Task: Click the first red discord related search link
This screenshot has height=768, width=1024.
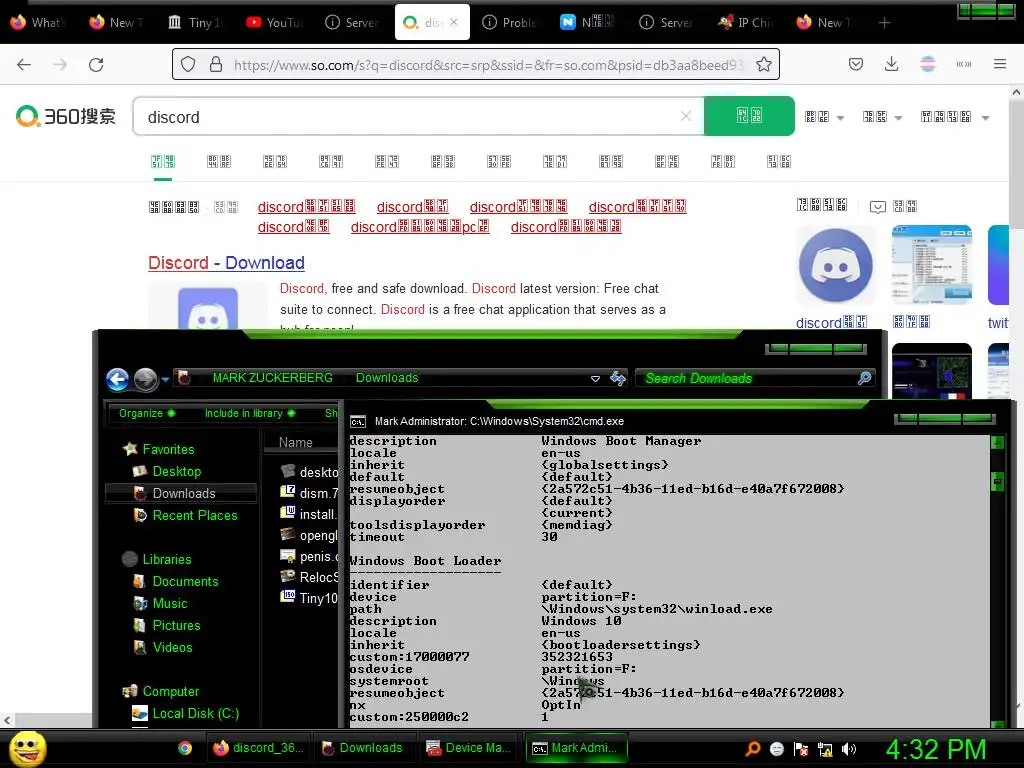Action: [306, 207]
